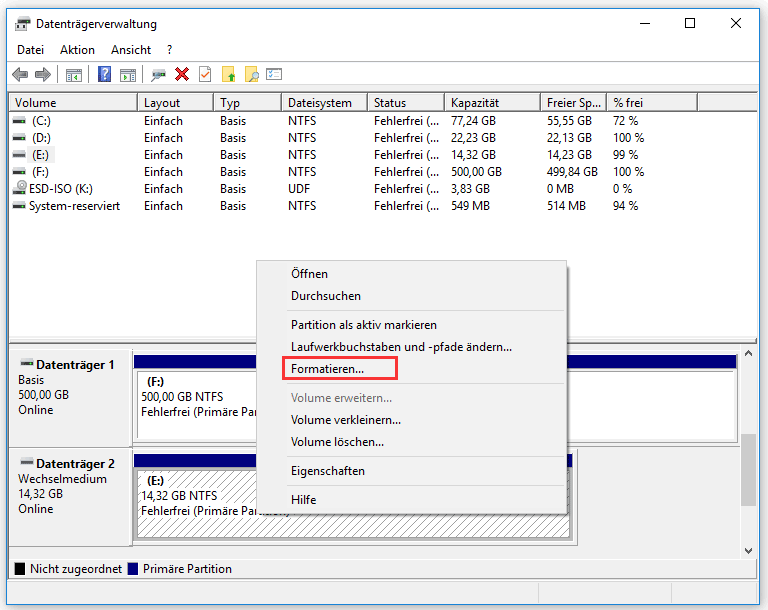Sort by the Volume column header
This screenshot has height=610, width=768.
click(73, 103)
